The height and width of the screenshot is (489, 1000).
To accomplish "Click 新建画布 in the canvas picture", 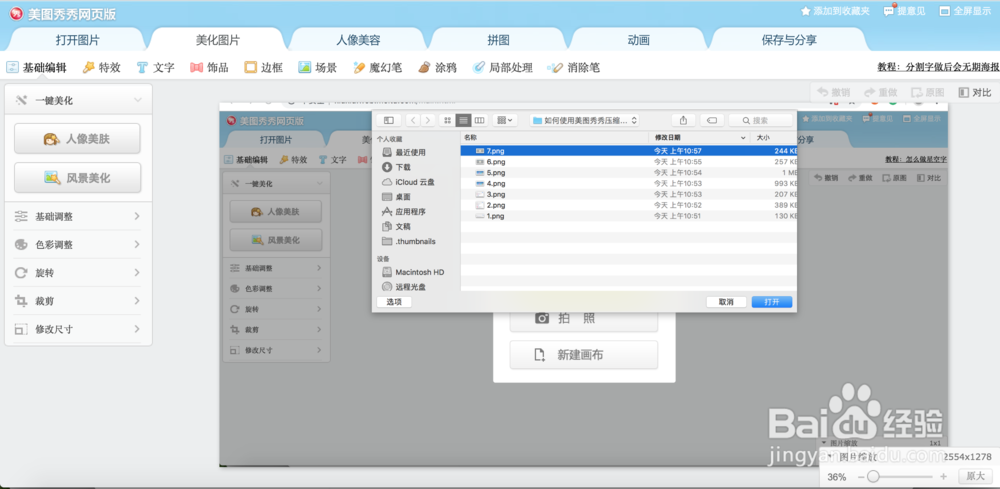I will pos(584,355).
